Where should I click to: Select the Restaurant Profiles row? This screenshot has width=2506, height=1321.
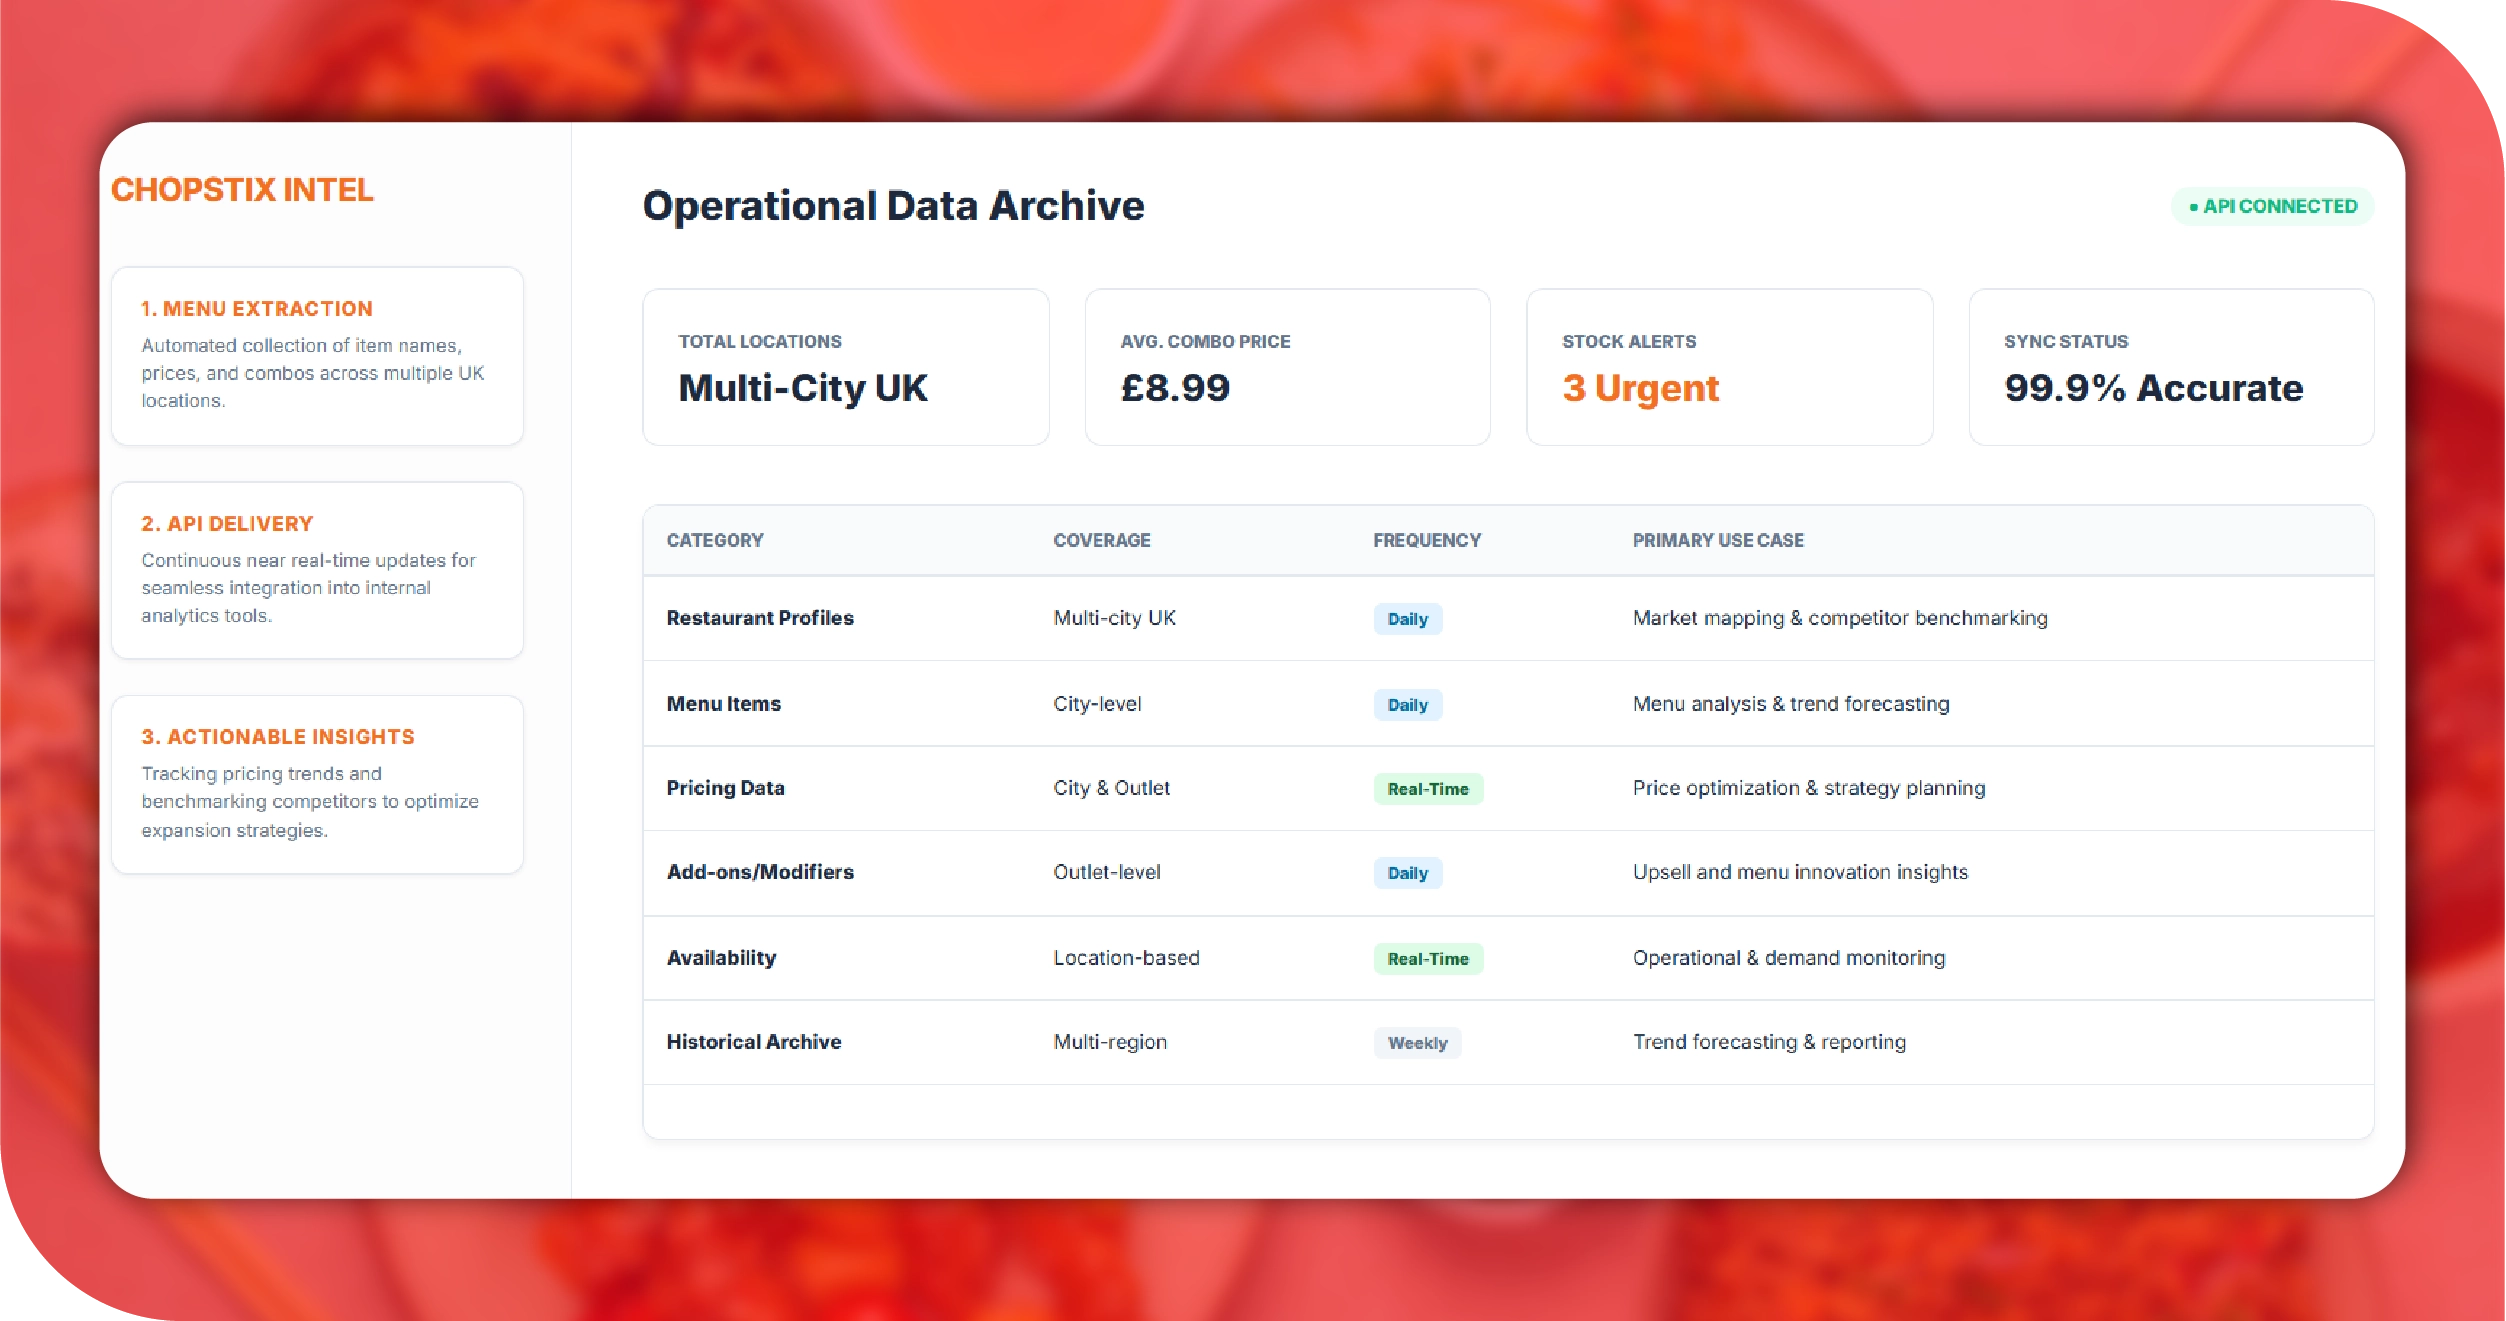[760, 618]
